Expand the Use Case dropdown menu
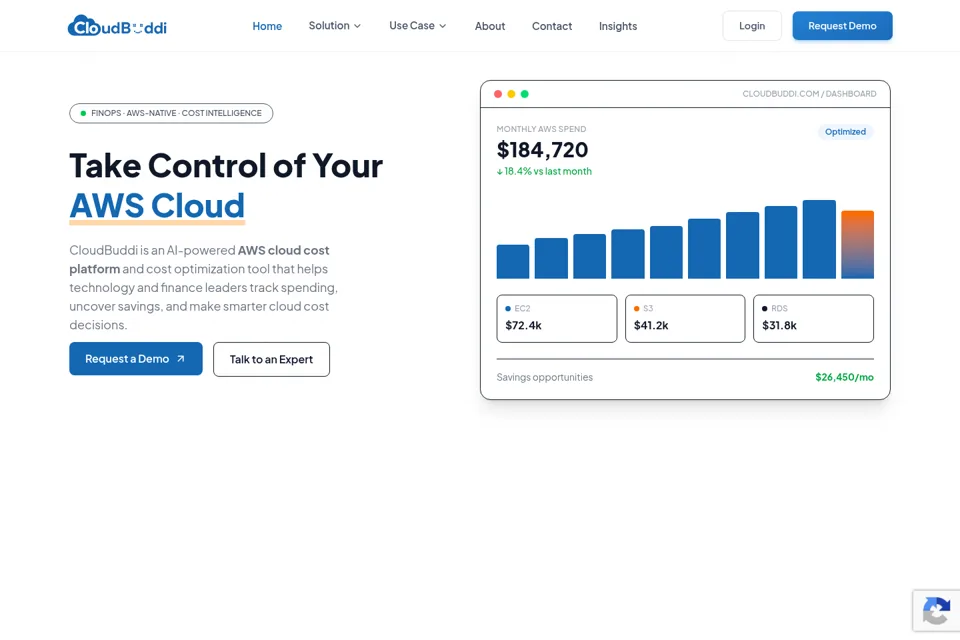Screen dimensions: 960x640 coord(418,26)
